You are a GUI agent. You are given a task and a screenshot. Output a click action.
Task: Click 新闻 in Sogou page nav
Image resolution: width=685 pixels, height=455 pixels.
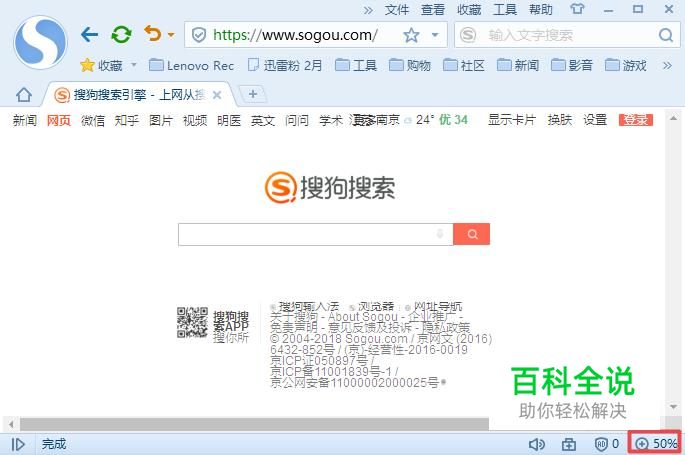[24, 120]
